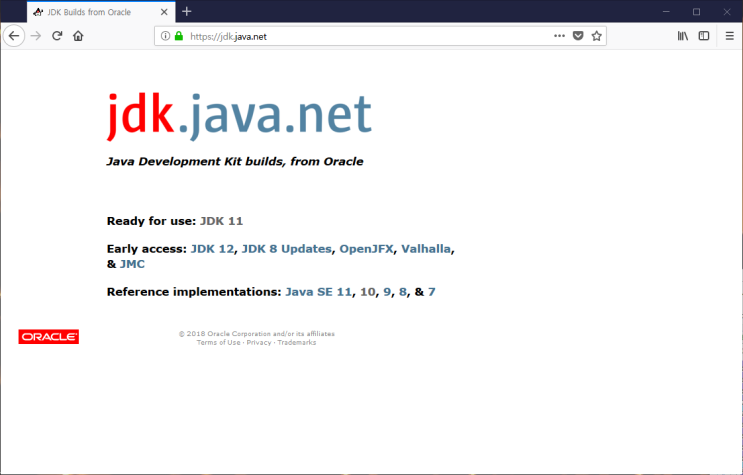Toggle the sidebar view icon

[x=704, y=35]
